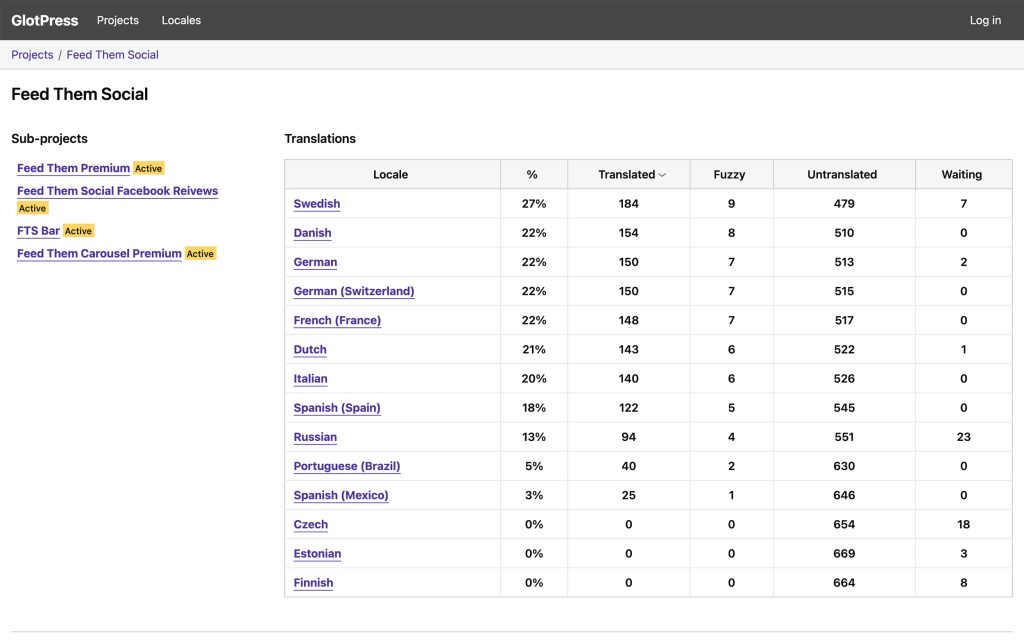Open German (Switzerland) translations

(354, 291)
